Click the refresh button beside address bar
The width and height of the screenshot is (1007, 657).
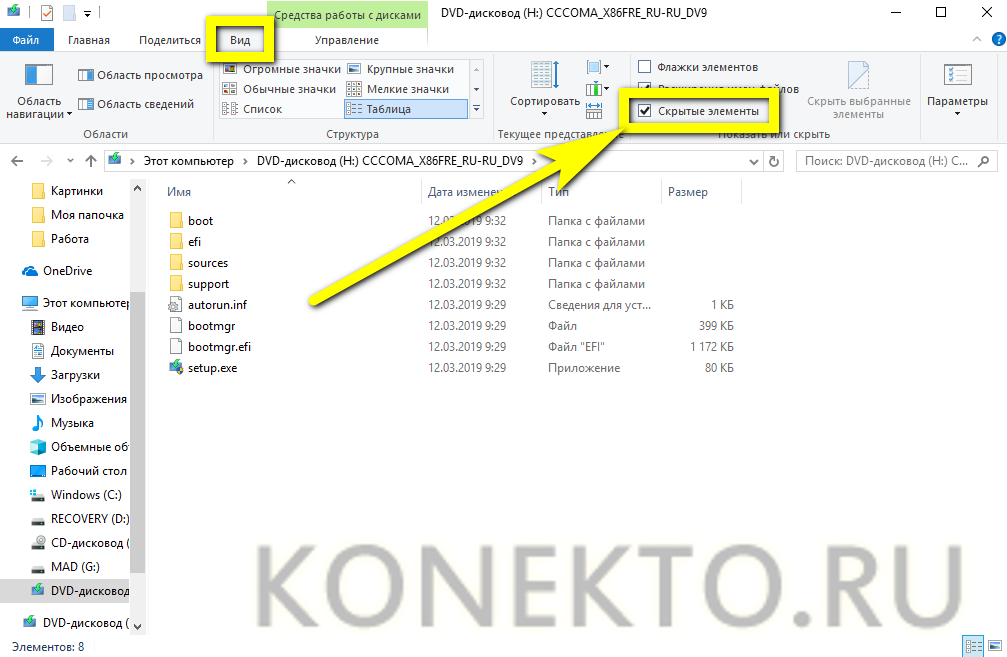773,161
